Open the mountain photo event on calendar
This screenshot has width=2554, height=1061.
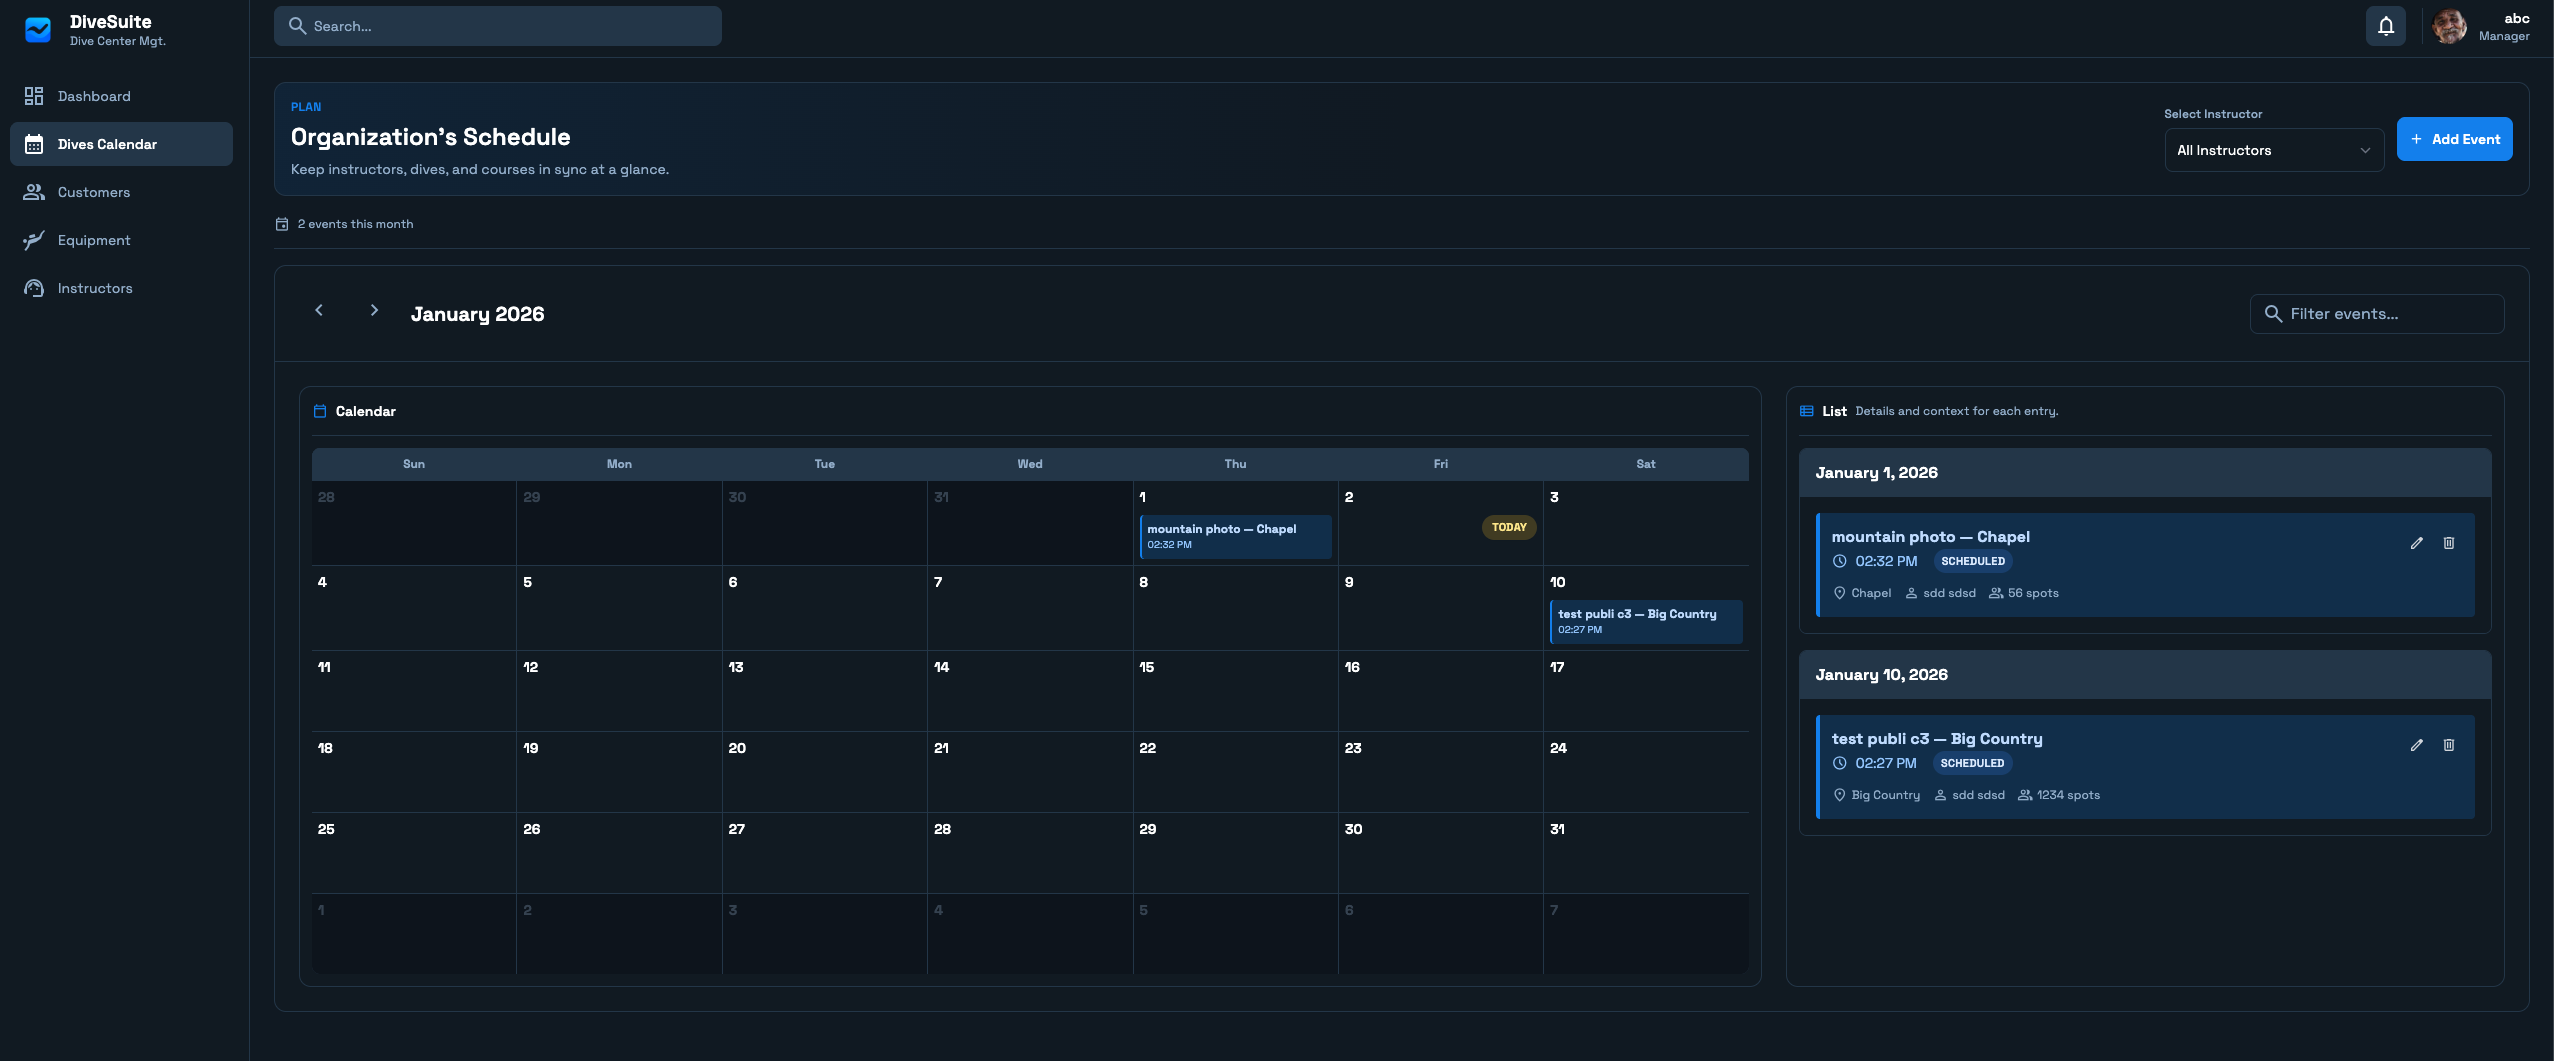1236,536
